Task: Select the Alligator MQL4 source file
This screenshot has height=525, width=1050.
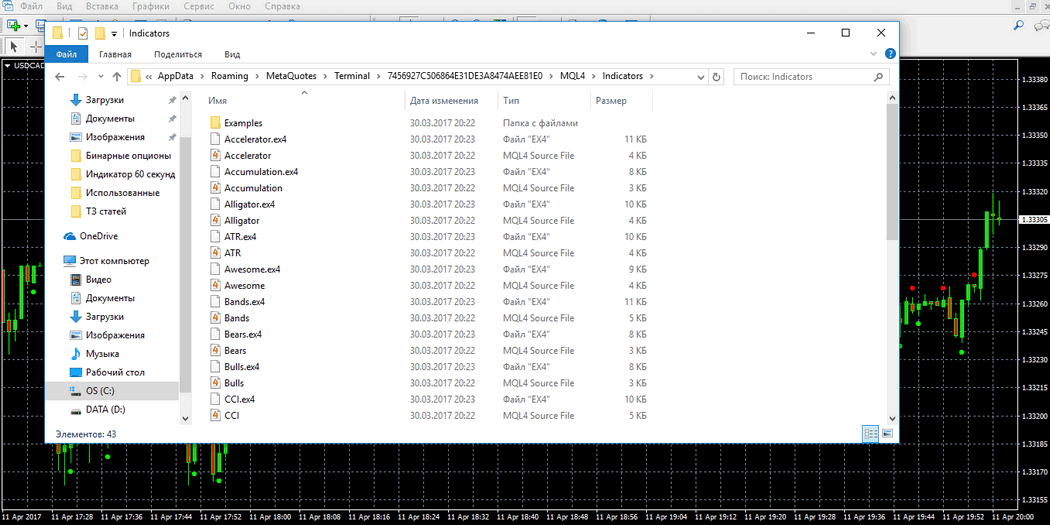Action: click(x=241, y=220)
